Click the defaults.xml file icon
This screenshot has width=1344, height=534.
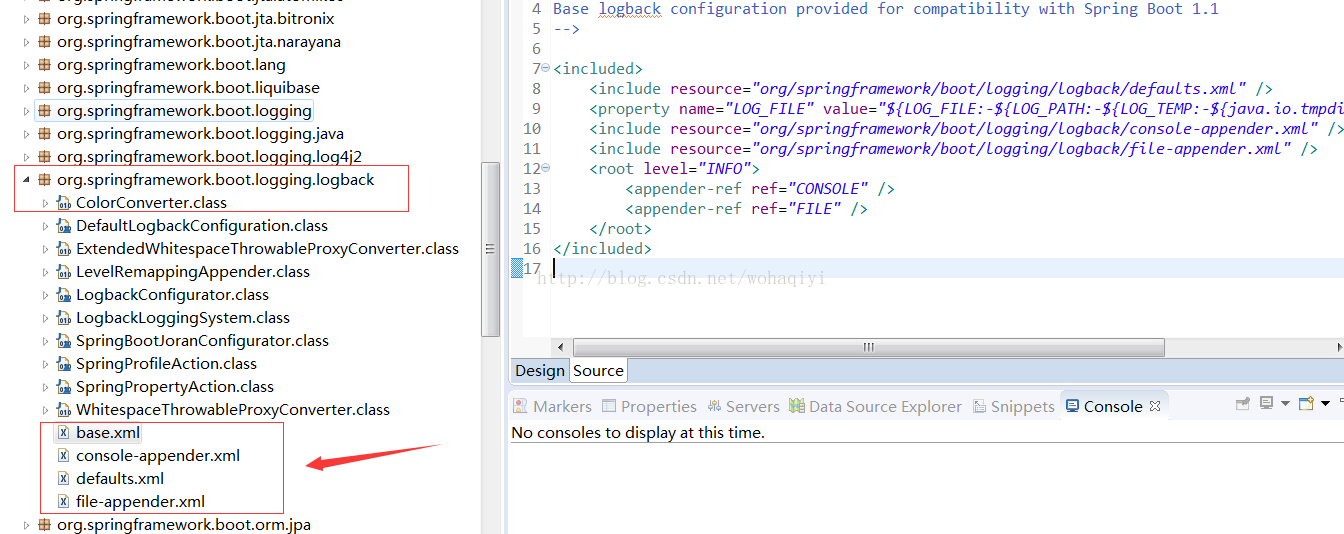coord(64,479)
